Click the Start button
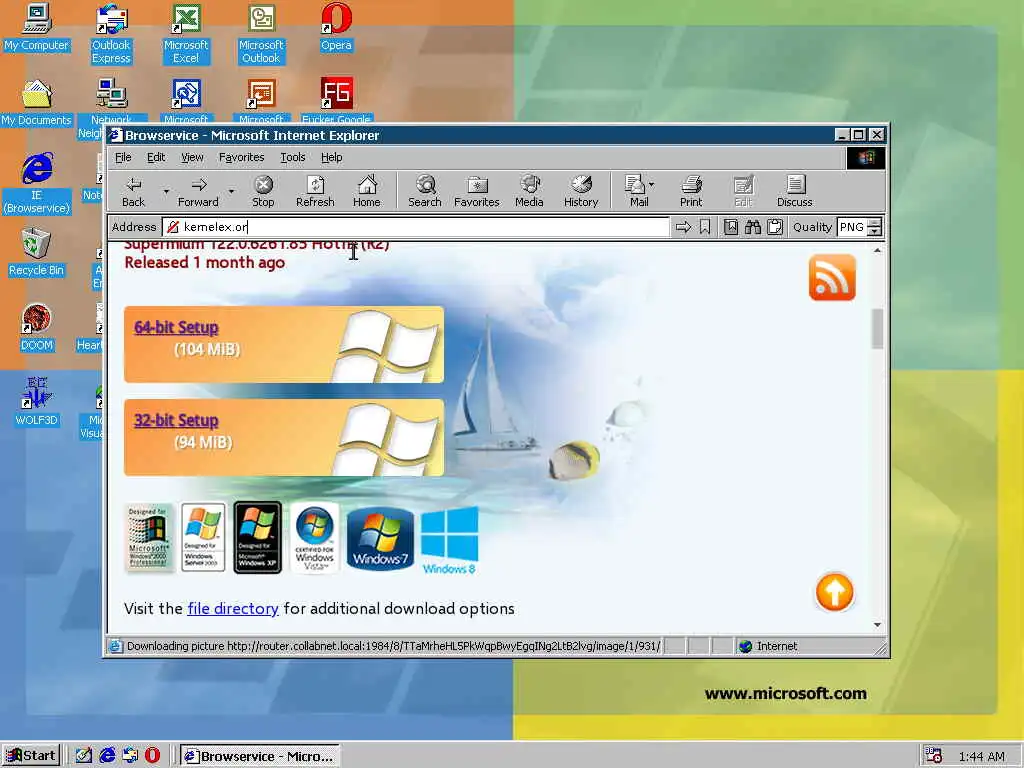The height and width of the screenshot is (768, 1024). (31, 756)
